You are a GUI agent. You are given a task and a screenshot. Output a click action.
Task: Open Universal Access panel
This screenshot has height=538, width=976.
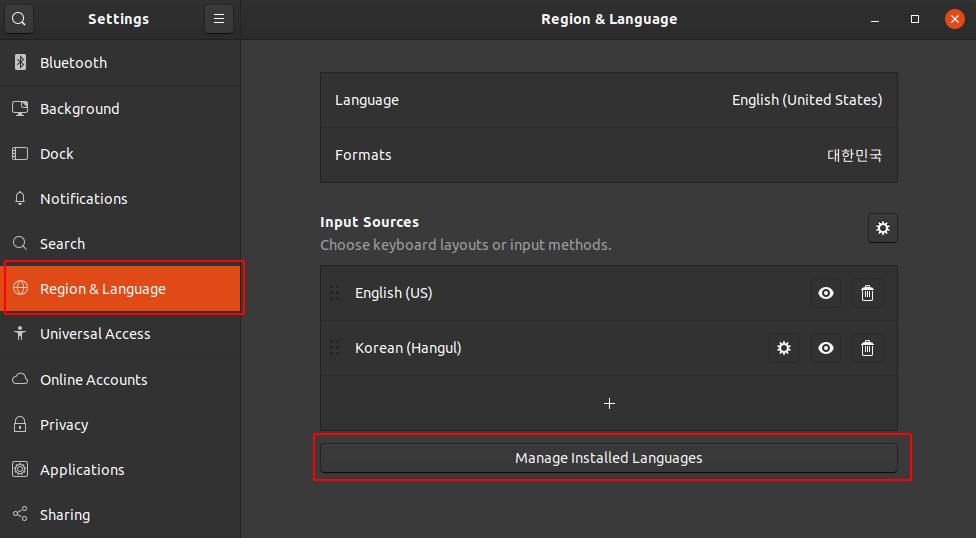[x=120, y=334]
